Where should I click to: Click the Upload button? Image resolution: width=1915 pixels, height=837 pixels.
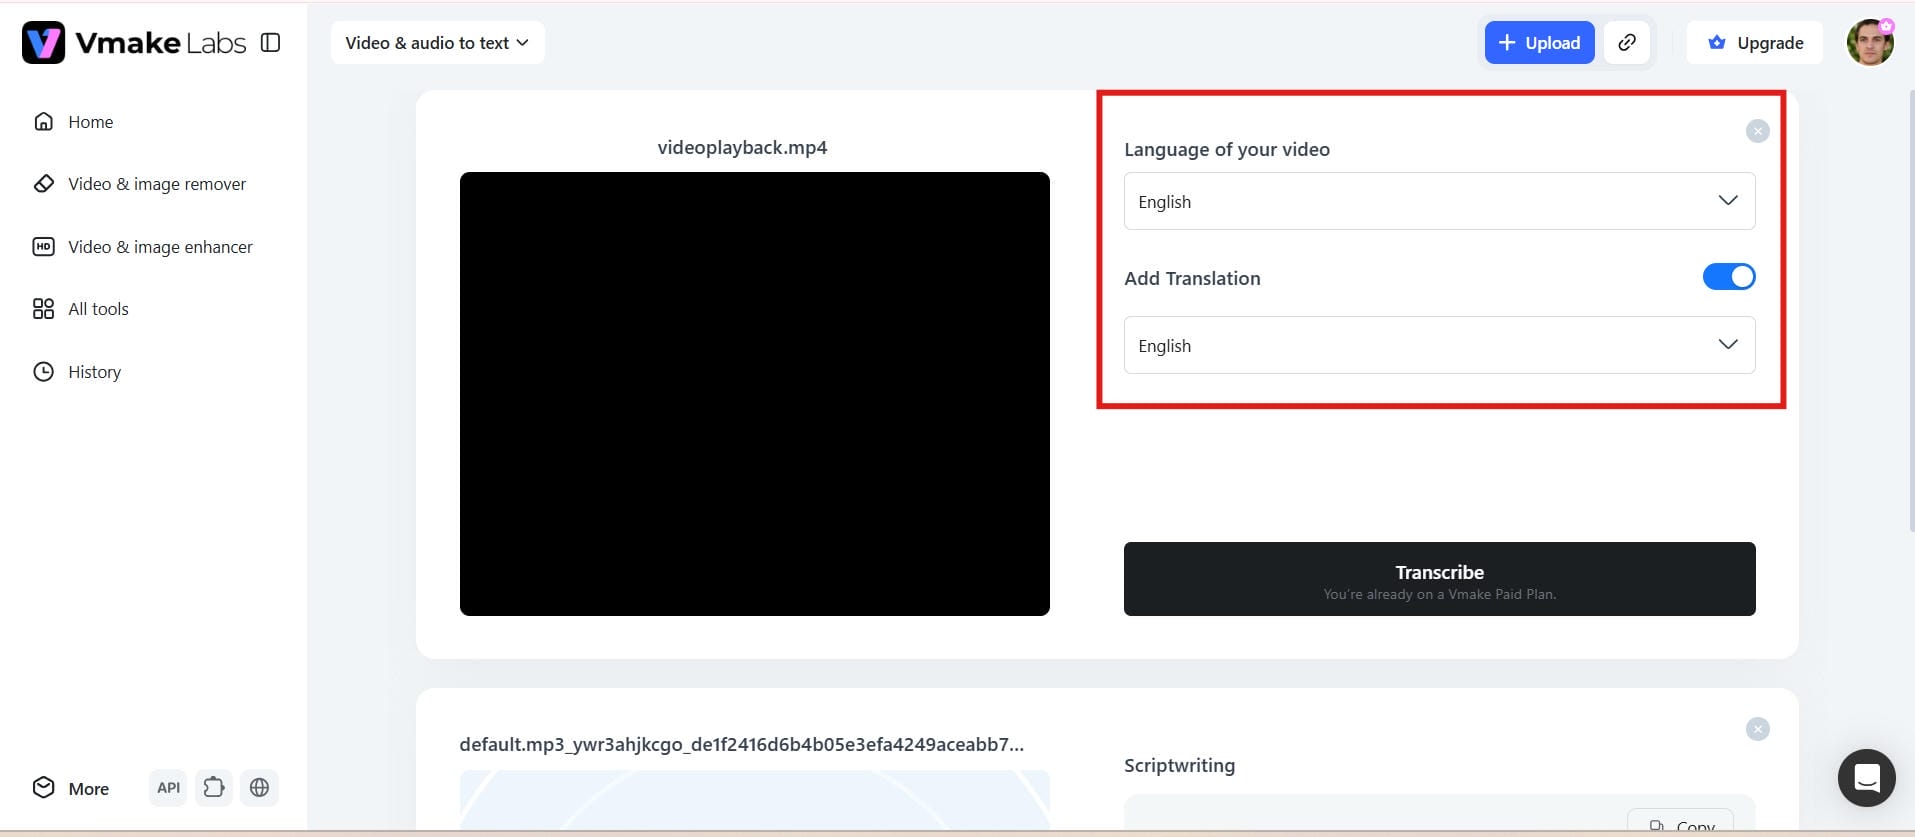pos(1539,43)
